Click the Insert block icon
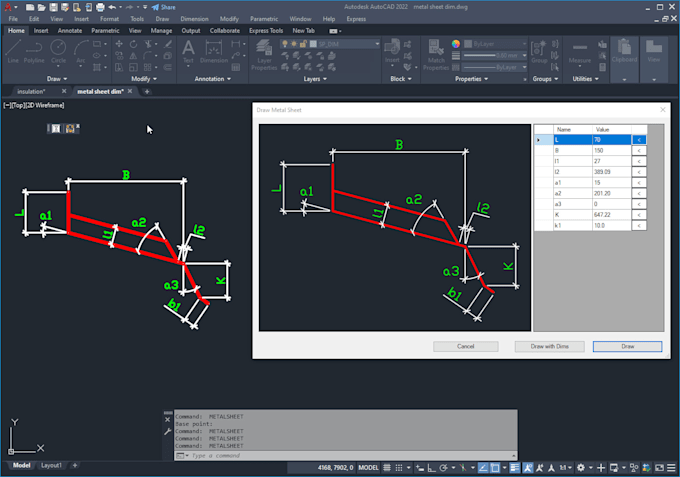This screenshot has width=680, height=477. (392, 51)
